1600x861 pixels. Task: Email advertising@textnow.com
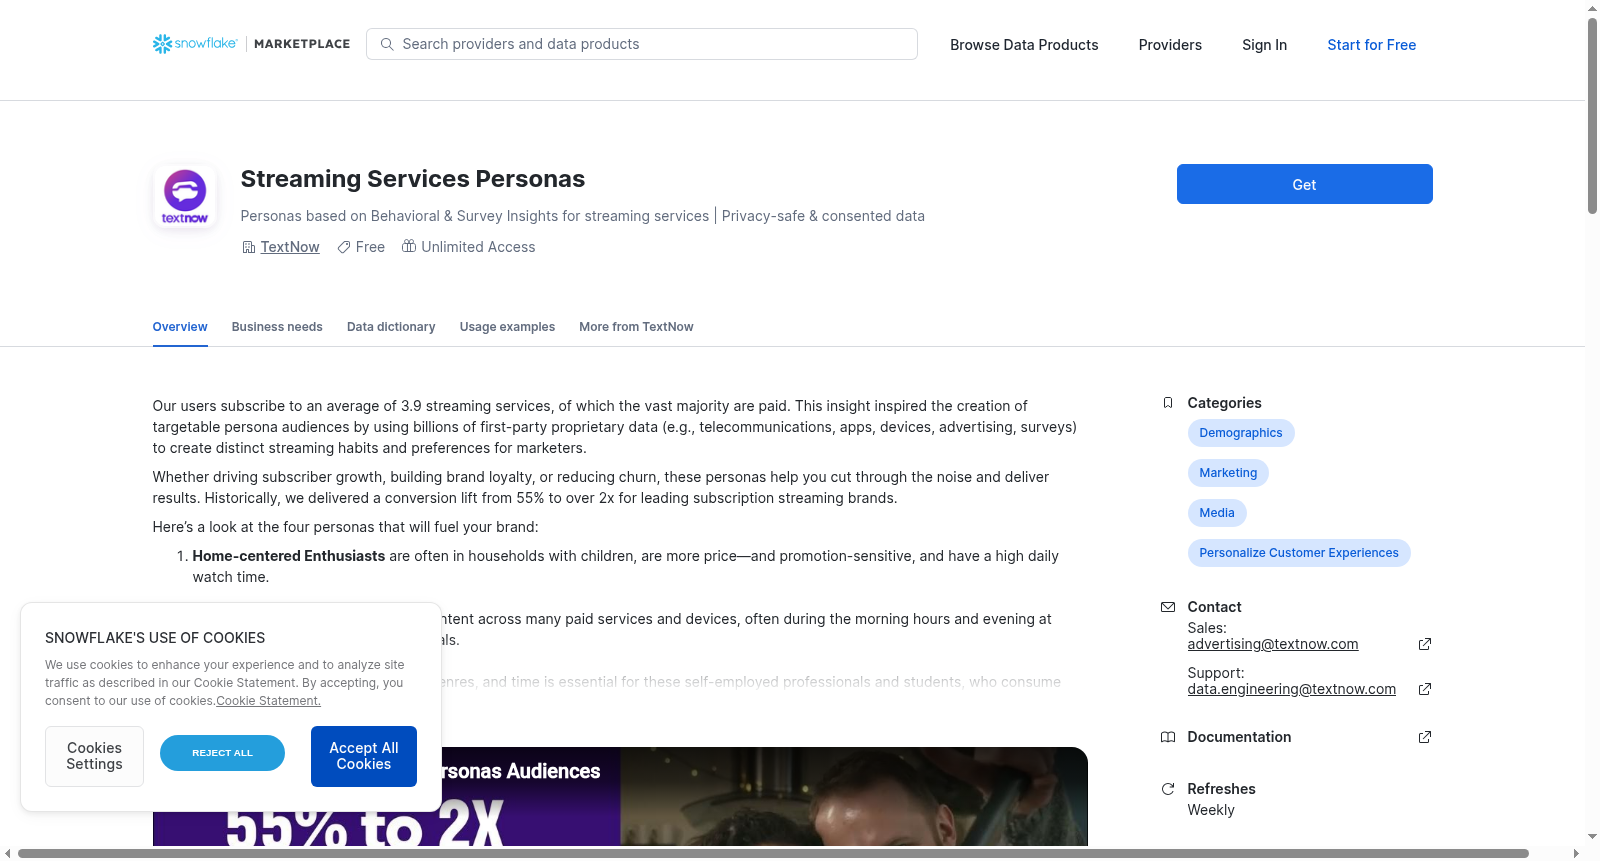click(1273, 644)
